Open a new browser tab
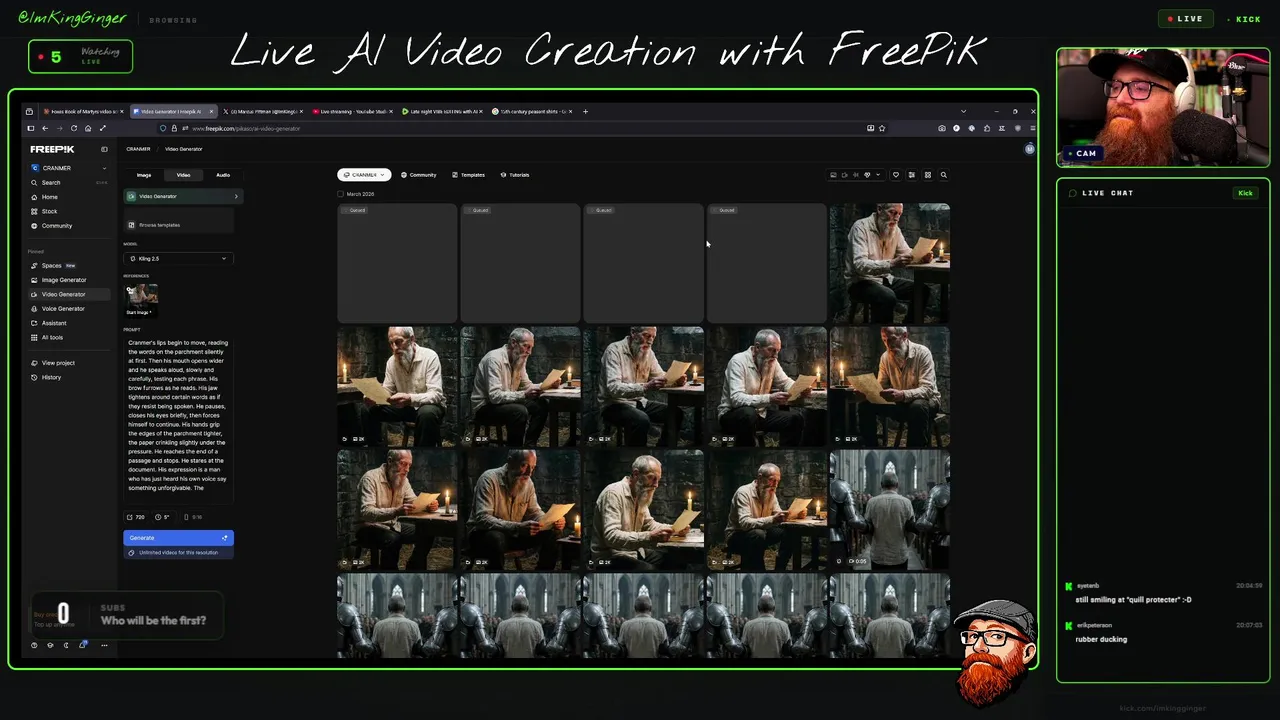This screenshot has height=720, width=1280. click(585, 112)
